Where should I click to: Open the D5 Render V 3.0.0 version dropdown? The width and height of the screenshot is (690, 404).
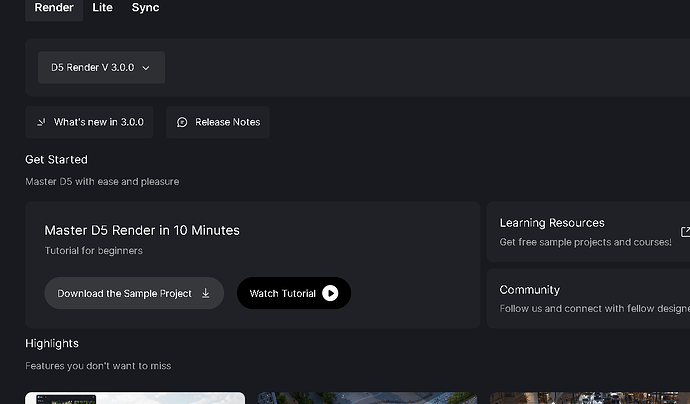[x=101, y=68]
